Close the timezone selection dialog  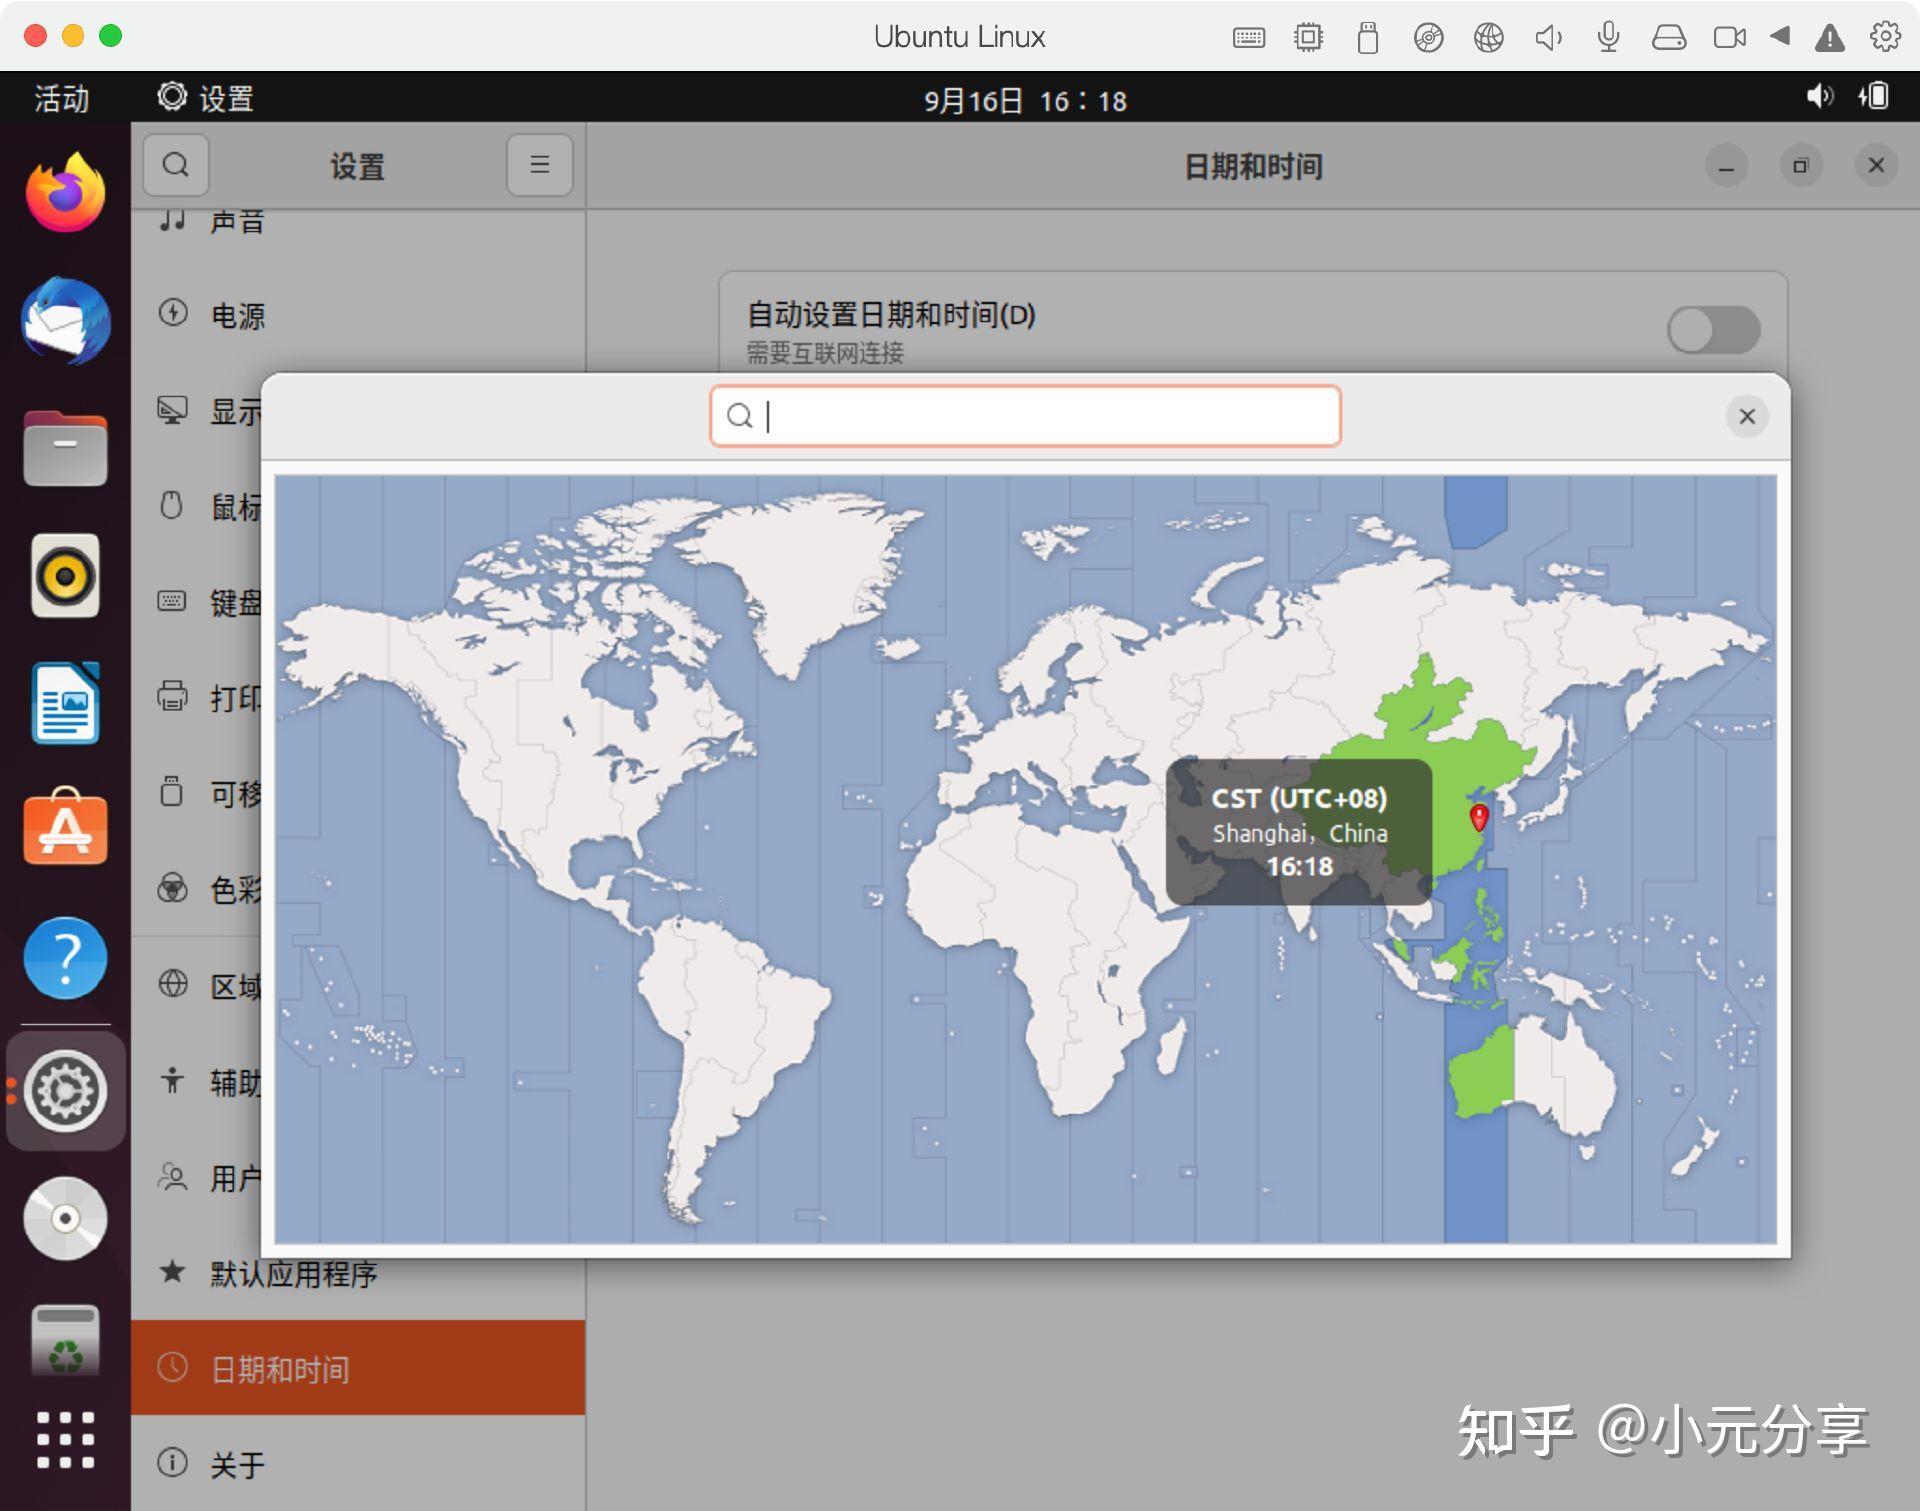pyautogui.click(x=1747, y=416)
